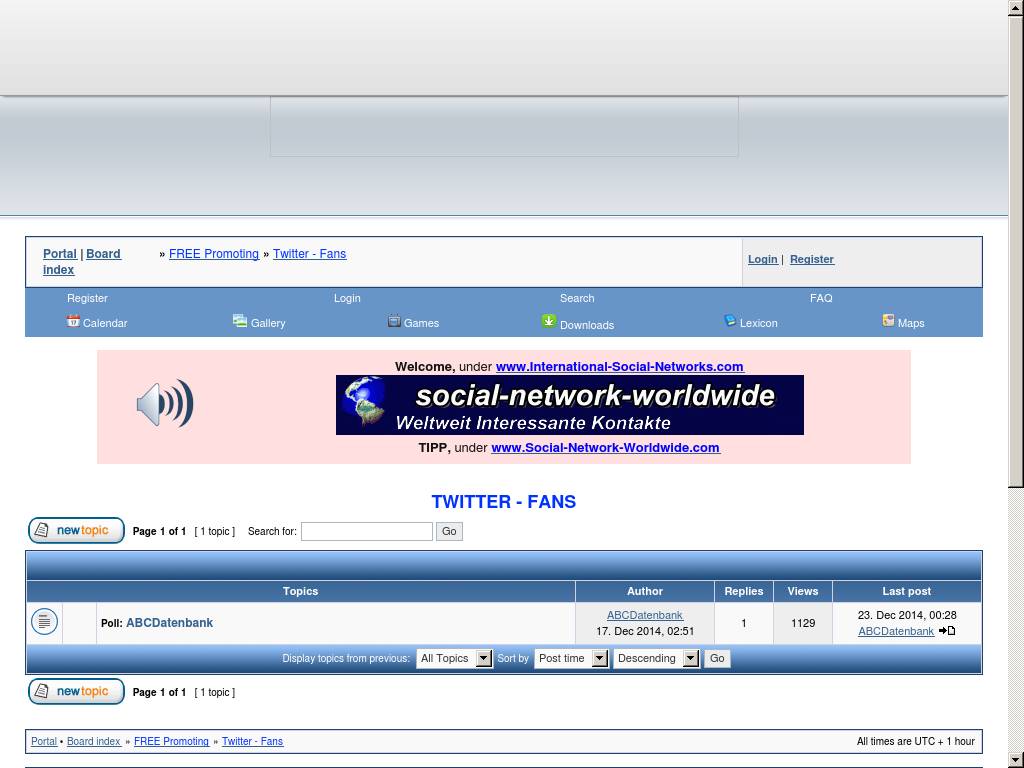Viewport: 1024px width, 768px height.
Task: Click the scrollbar down arrow
Action: [1016, 760]
